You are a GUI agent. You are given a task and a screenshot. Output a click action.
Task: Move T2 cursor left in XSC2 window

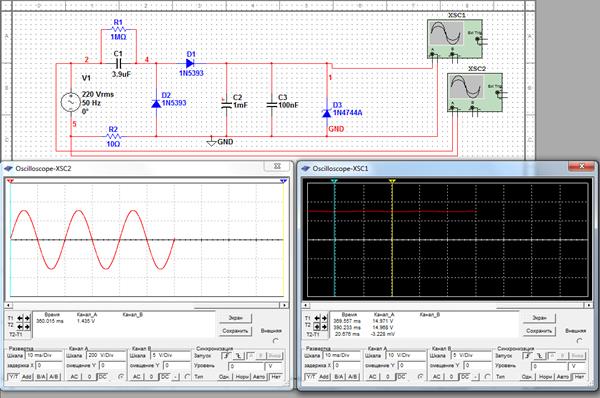pos(20,326)
